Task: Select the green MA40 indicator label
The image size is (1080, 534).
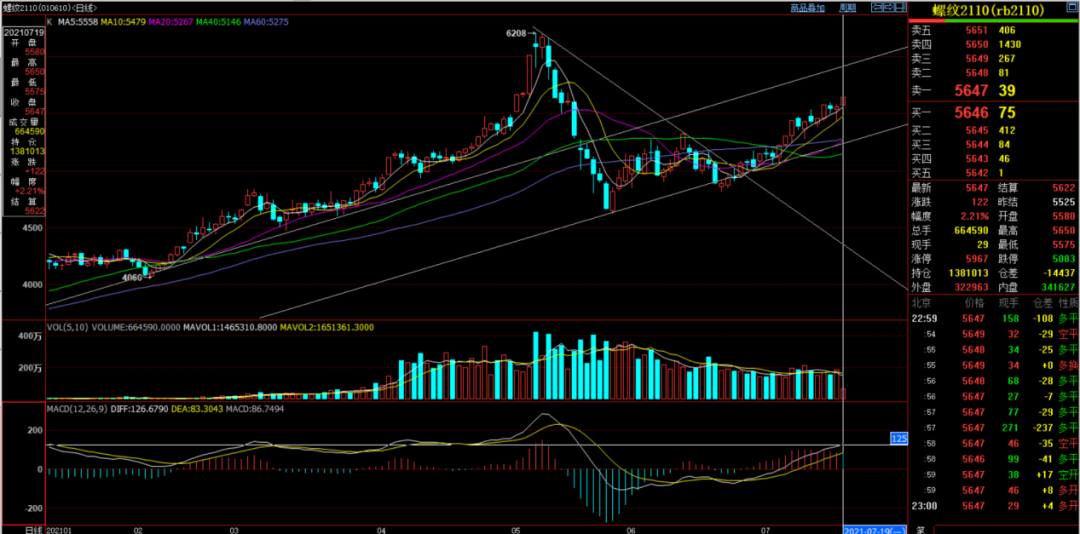Action: click(218, 21)
